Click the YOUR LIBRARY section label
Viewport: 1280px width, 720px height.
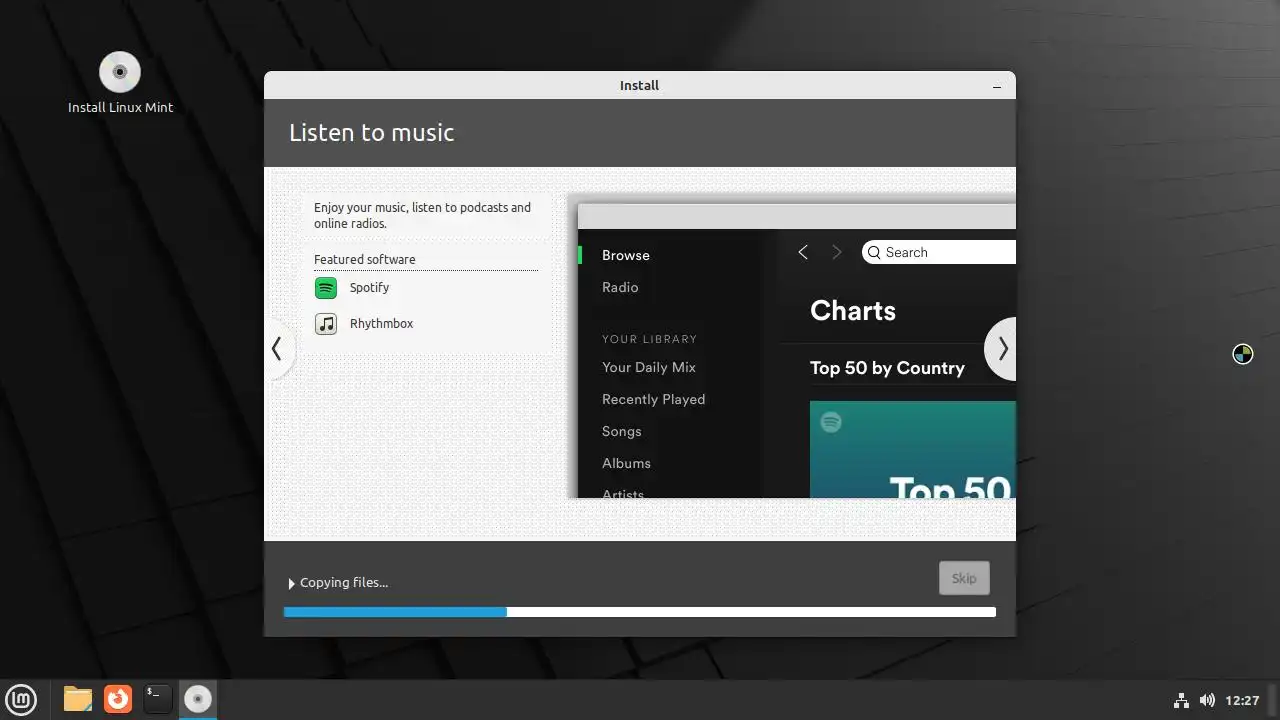tap(649, 339)
